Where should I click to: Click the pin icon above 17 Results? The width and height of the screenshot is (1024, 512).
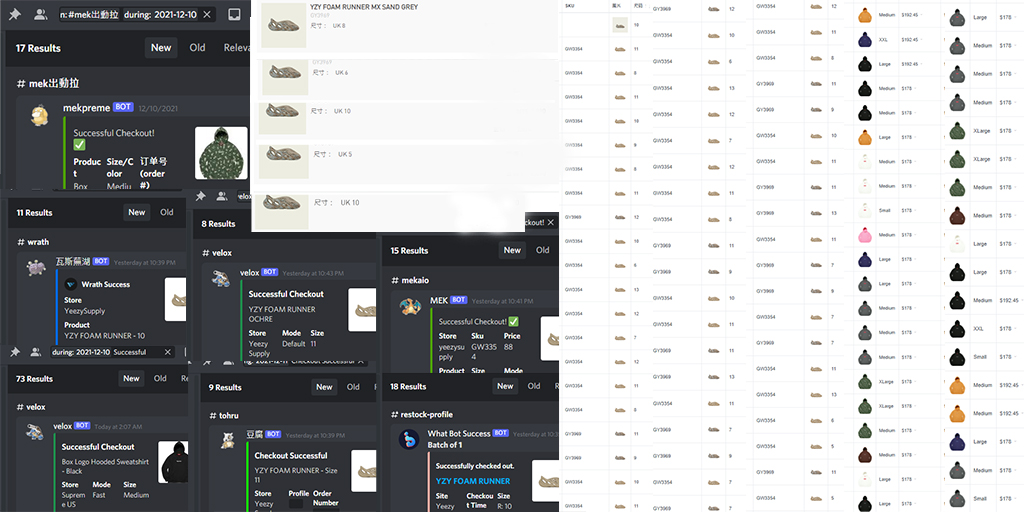point(14,14)
